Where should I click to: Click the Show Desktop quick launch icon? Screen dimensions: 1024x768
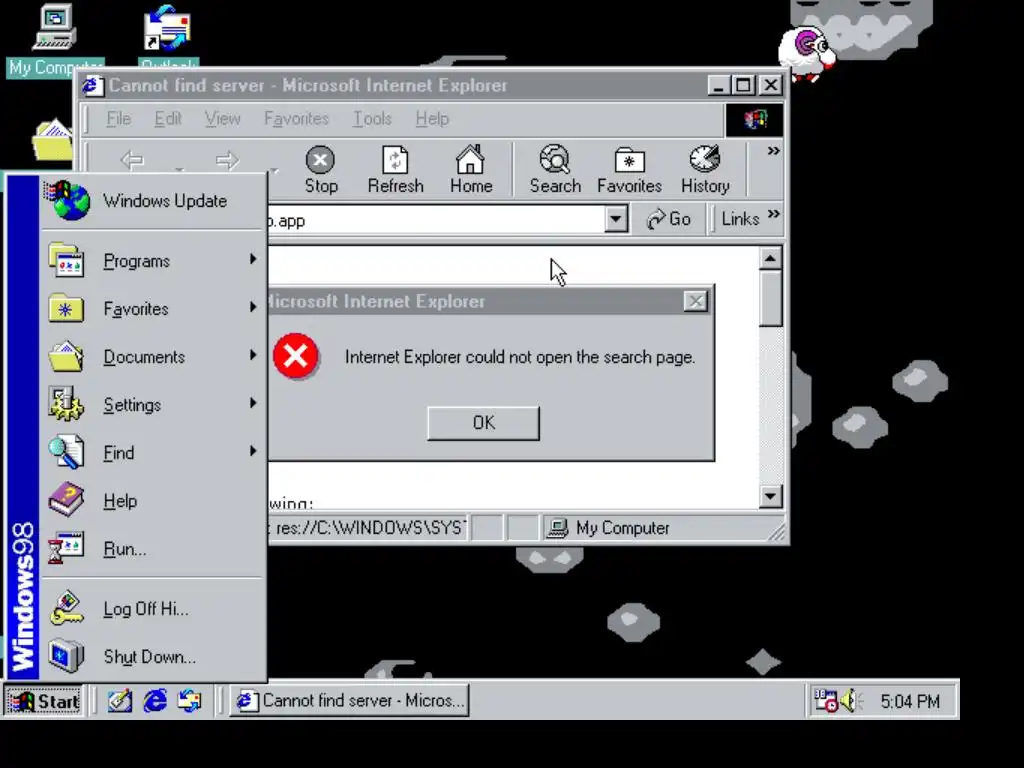(120, 701)
